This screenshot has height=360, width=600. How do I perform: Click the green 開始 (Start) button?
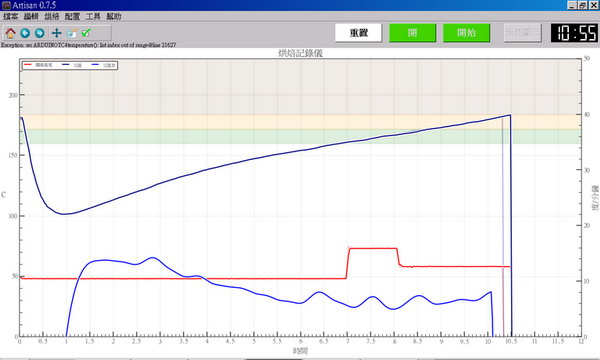pos(466,33)
